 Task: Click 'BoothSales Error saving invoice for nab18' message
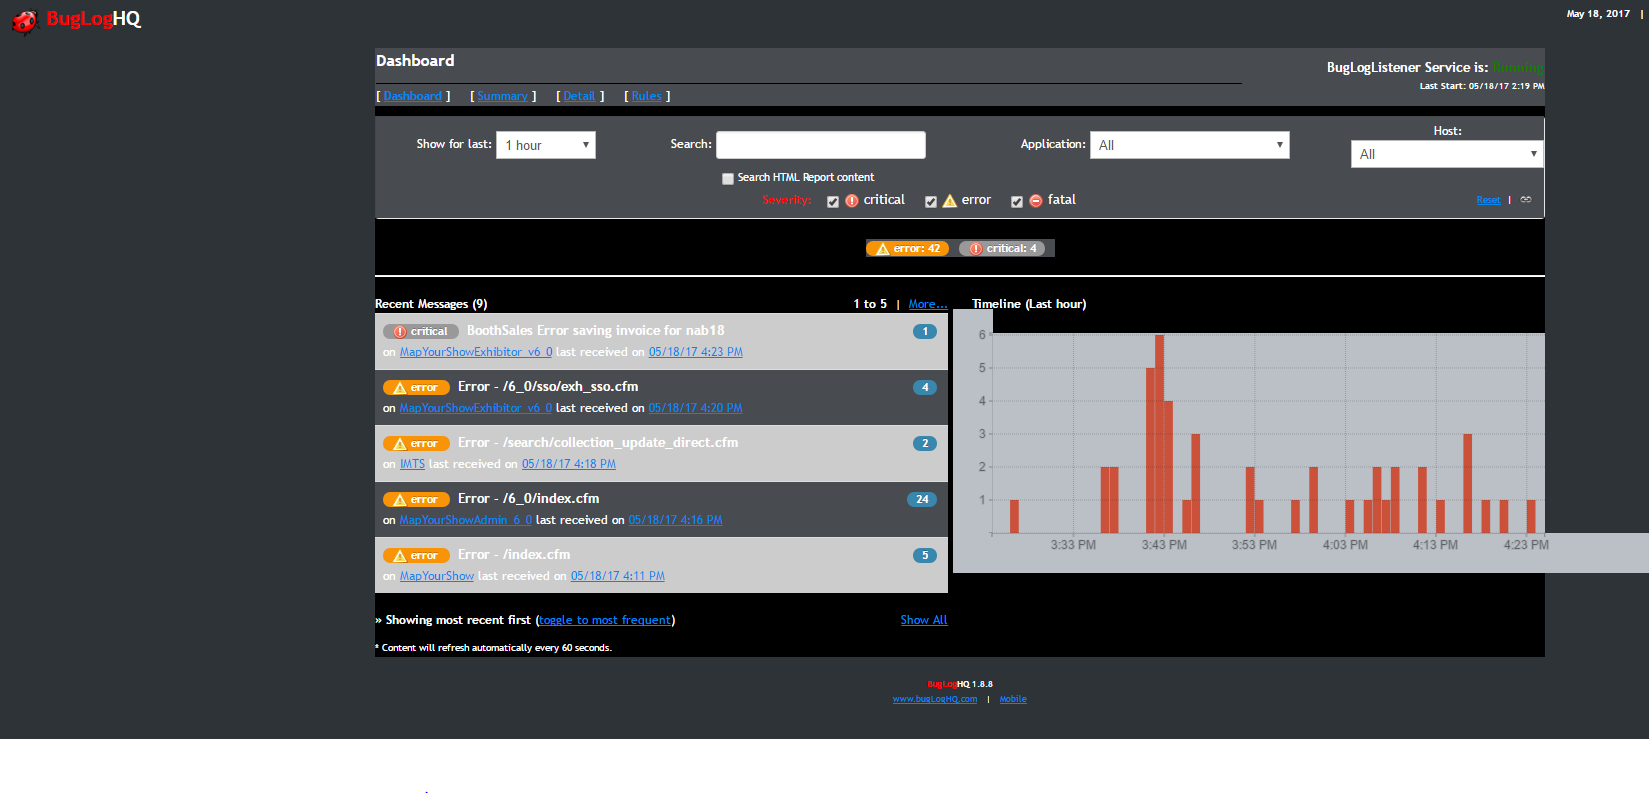(596, 331)
